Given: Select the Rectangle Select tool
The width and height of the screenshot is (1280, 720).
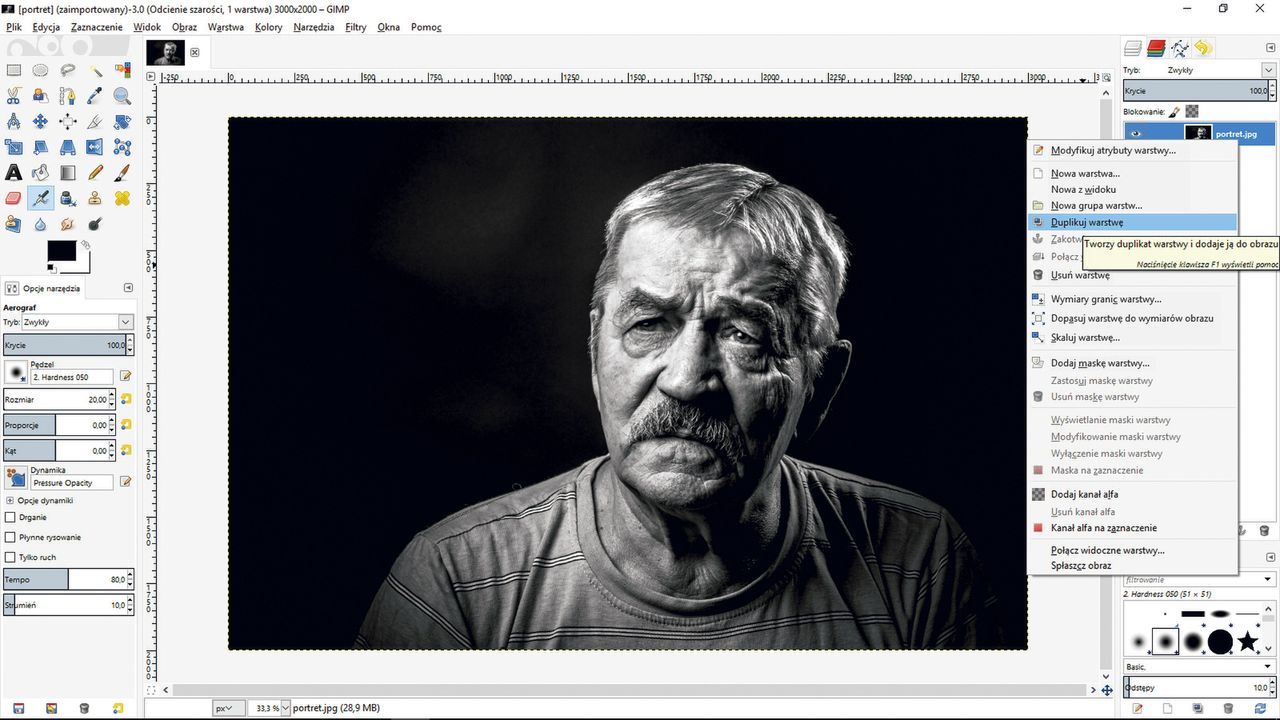Looking at the screenshot, I should coord(13,70).
